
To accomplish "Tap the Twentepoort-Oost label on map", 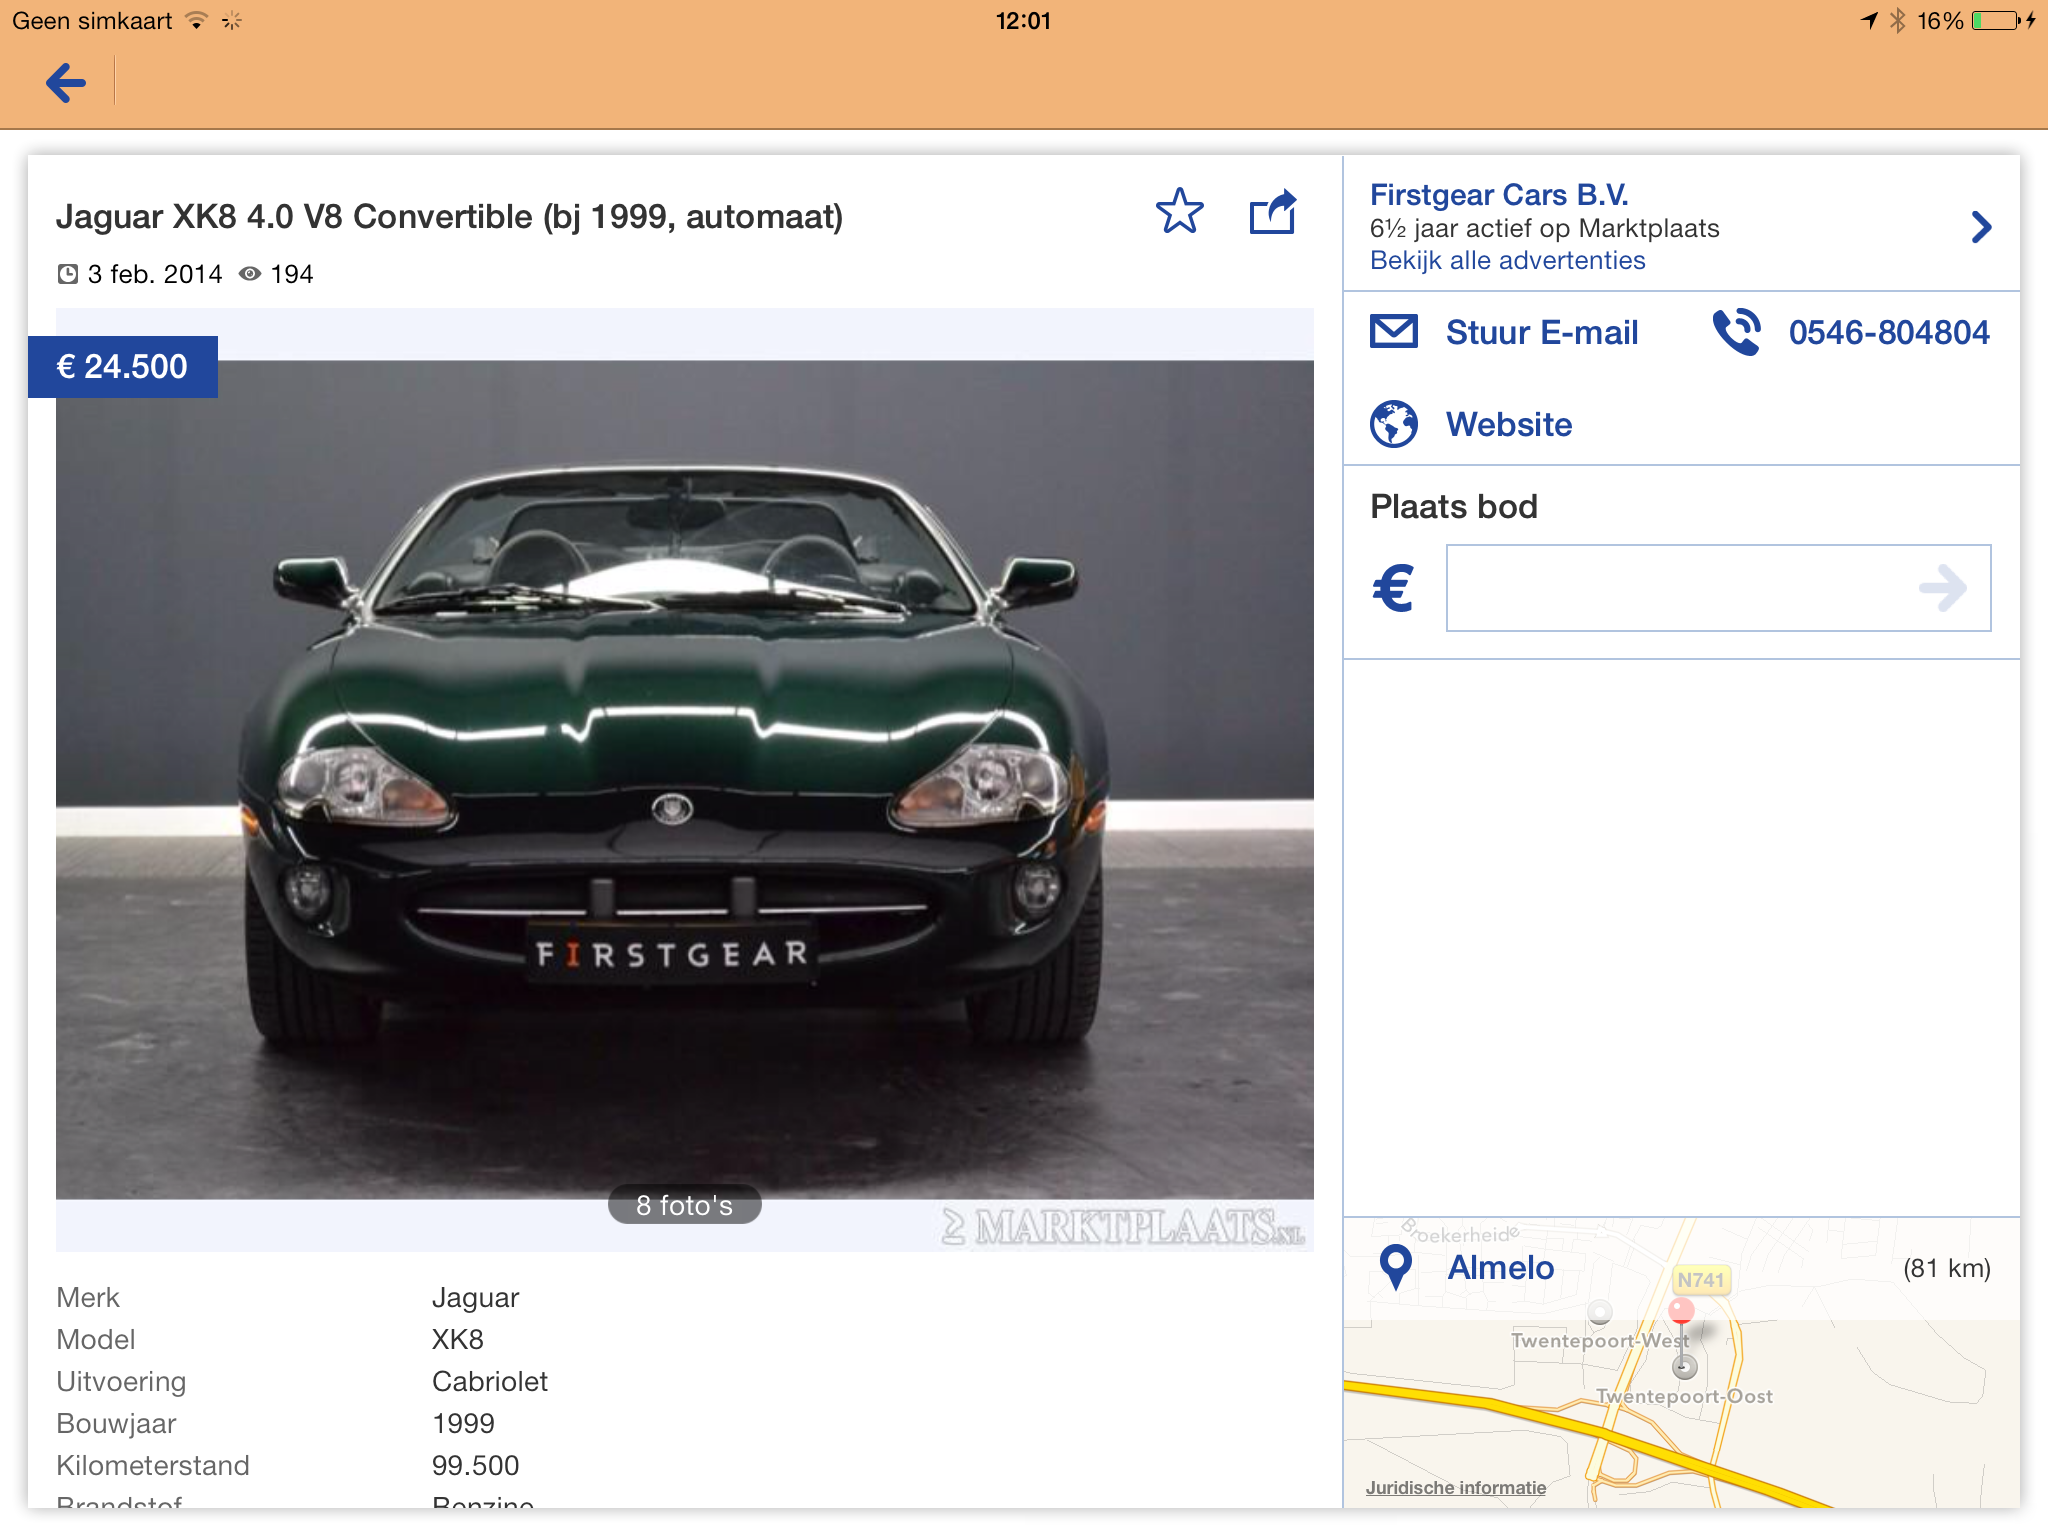I will 1684,1396.
